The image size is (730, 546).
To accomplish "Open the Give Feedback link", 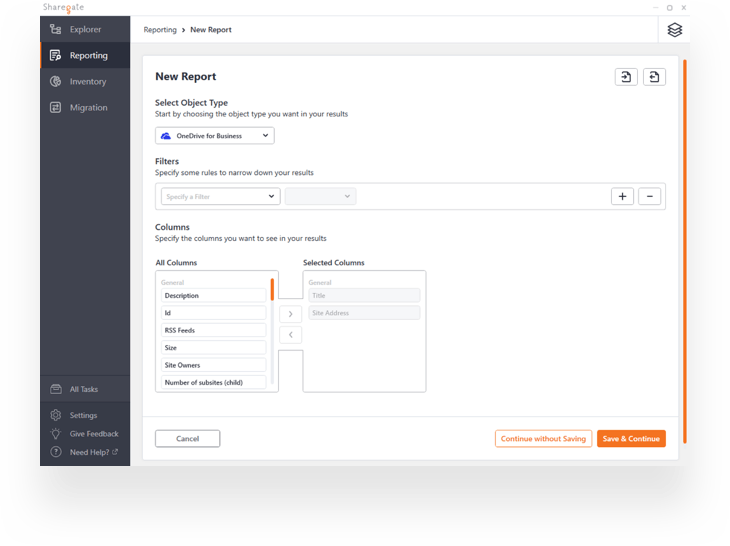I will tap(94, 434).
